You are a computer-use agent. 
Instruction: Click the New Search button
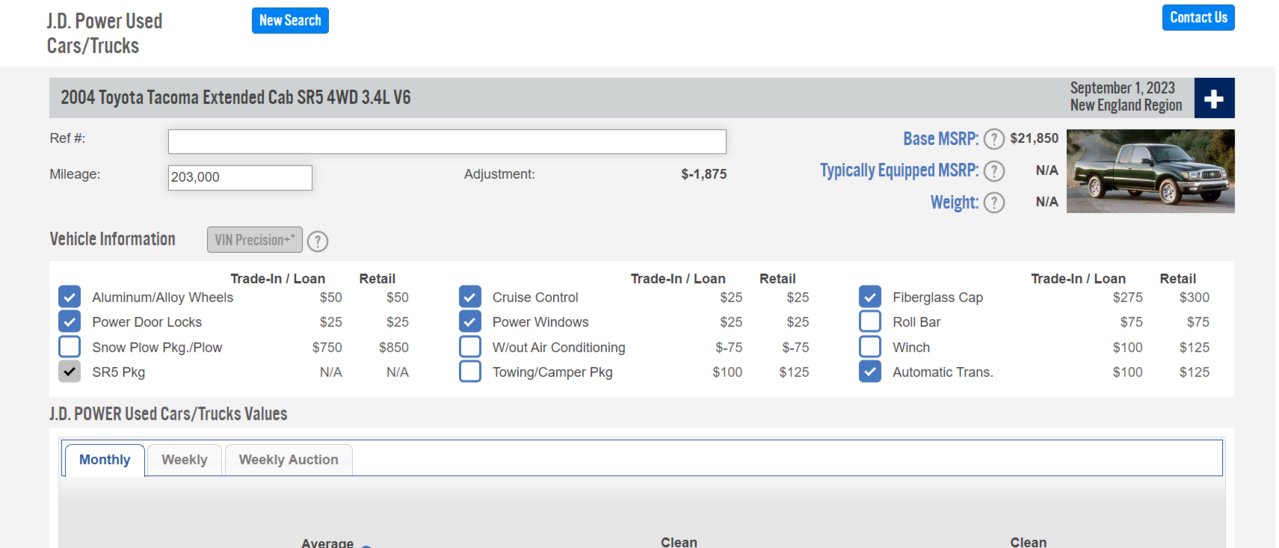(x=290, y=20)
